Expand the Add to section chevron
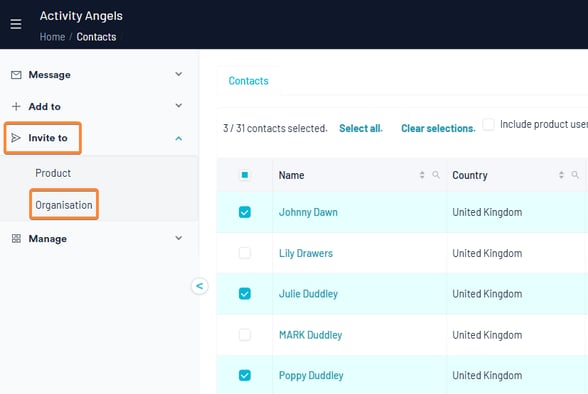 [179, 106]
